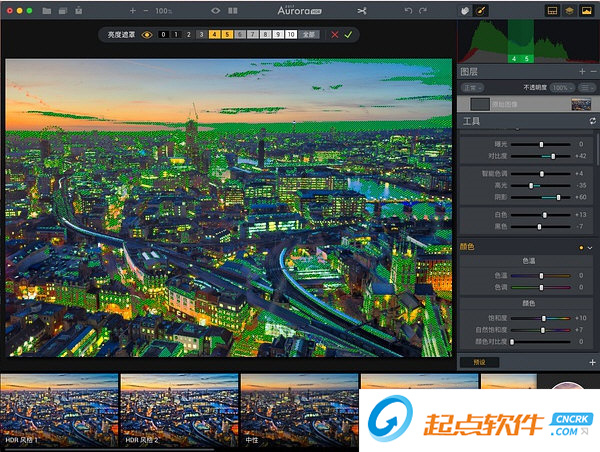Viewport: 600px width, 452px height.
Task: Undo the last edit
Action: 408,11
